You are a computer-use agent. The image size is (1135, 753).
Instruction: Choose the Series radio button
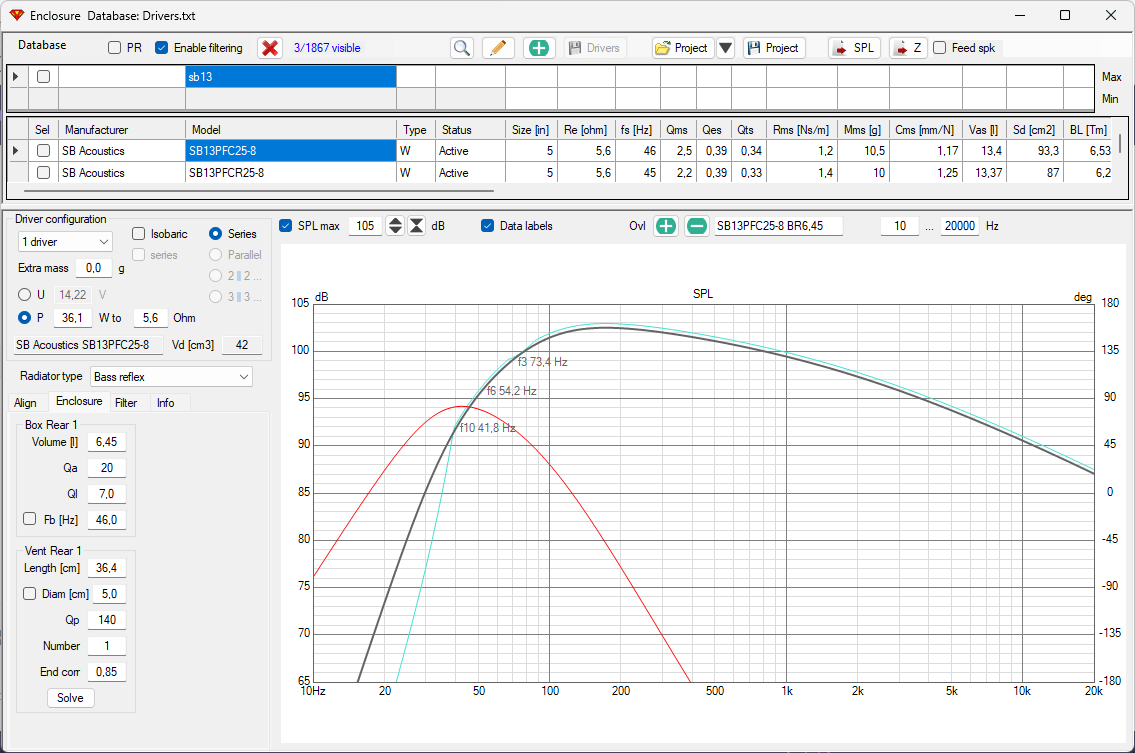click(215, 234)
